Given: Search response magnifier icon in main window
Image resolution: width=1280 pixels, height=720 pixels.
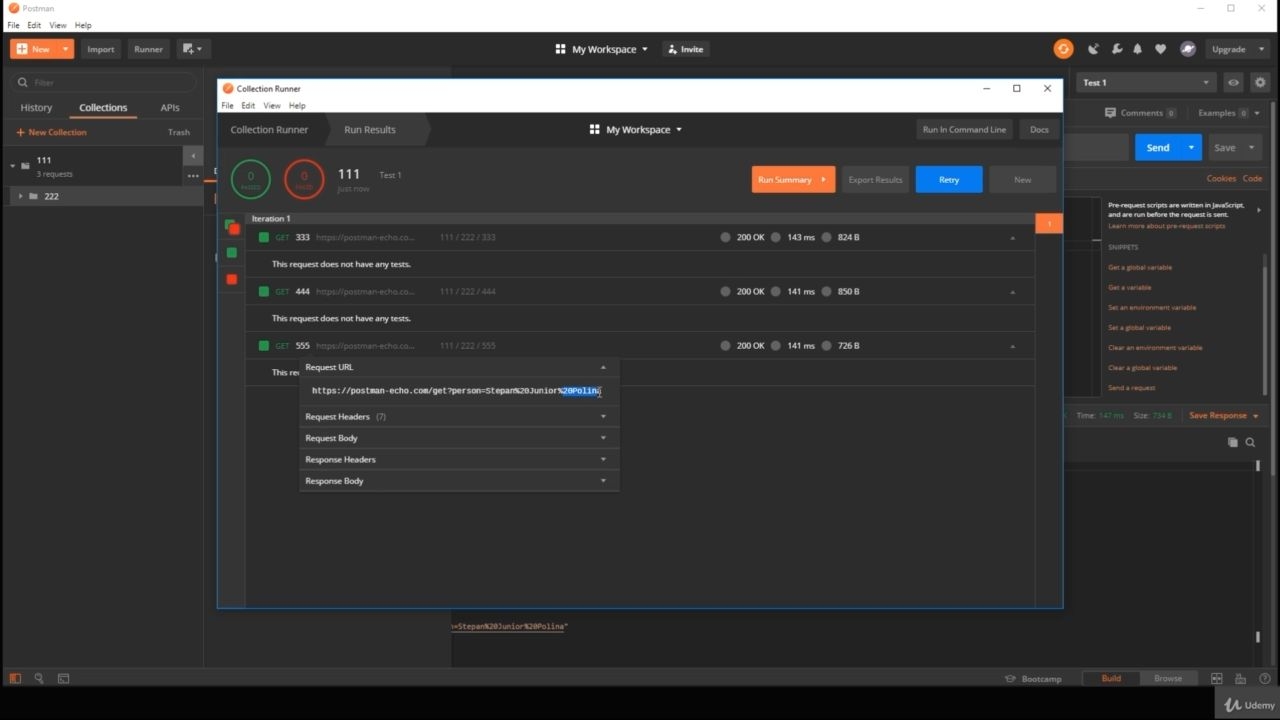Looking at the screenshot, I should [1250, 442].
